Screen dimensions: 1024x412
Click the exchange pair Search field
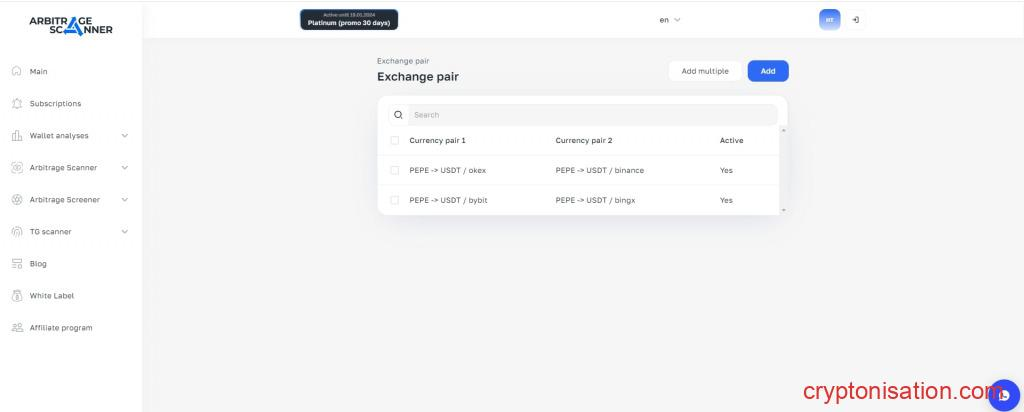pyautogui.click(x=590, y=115)
